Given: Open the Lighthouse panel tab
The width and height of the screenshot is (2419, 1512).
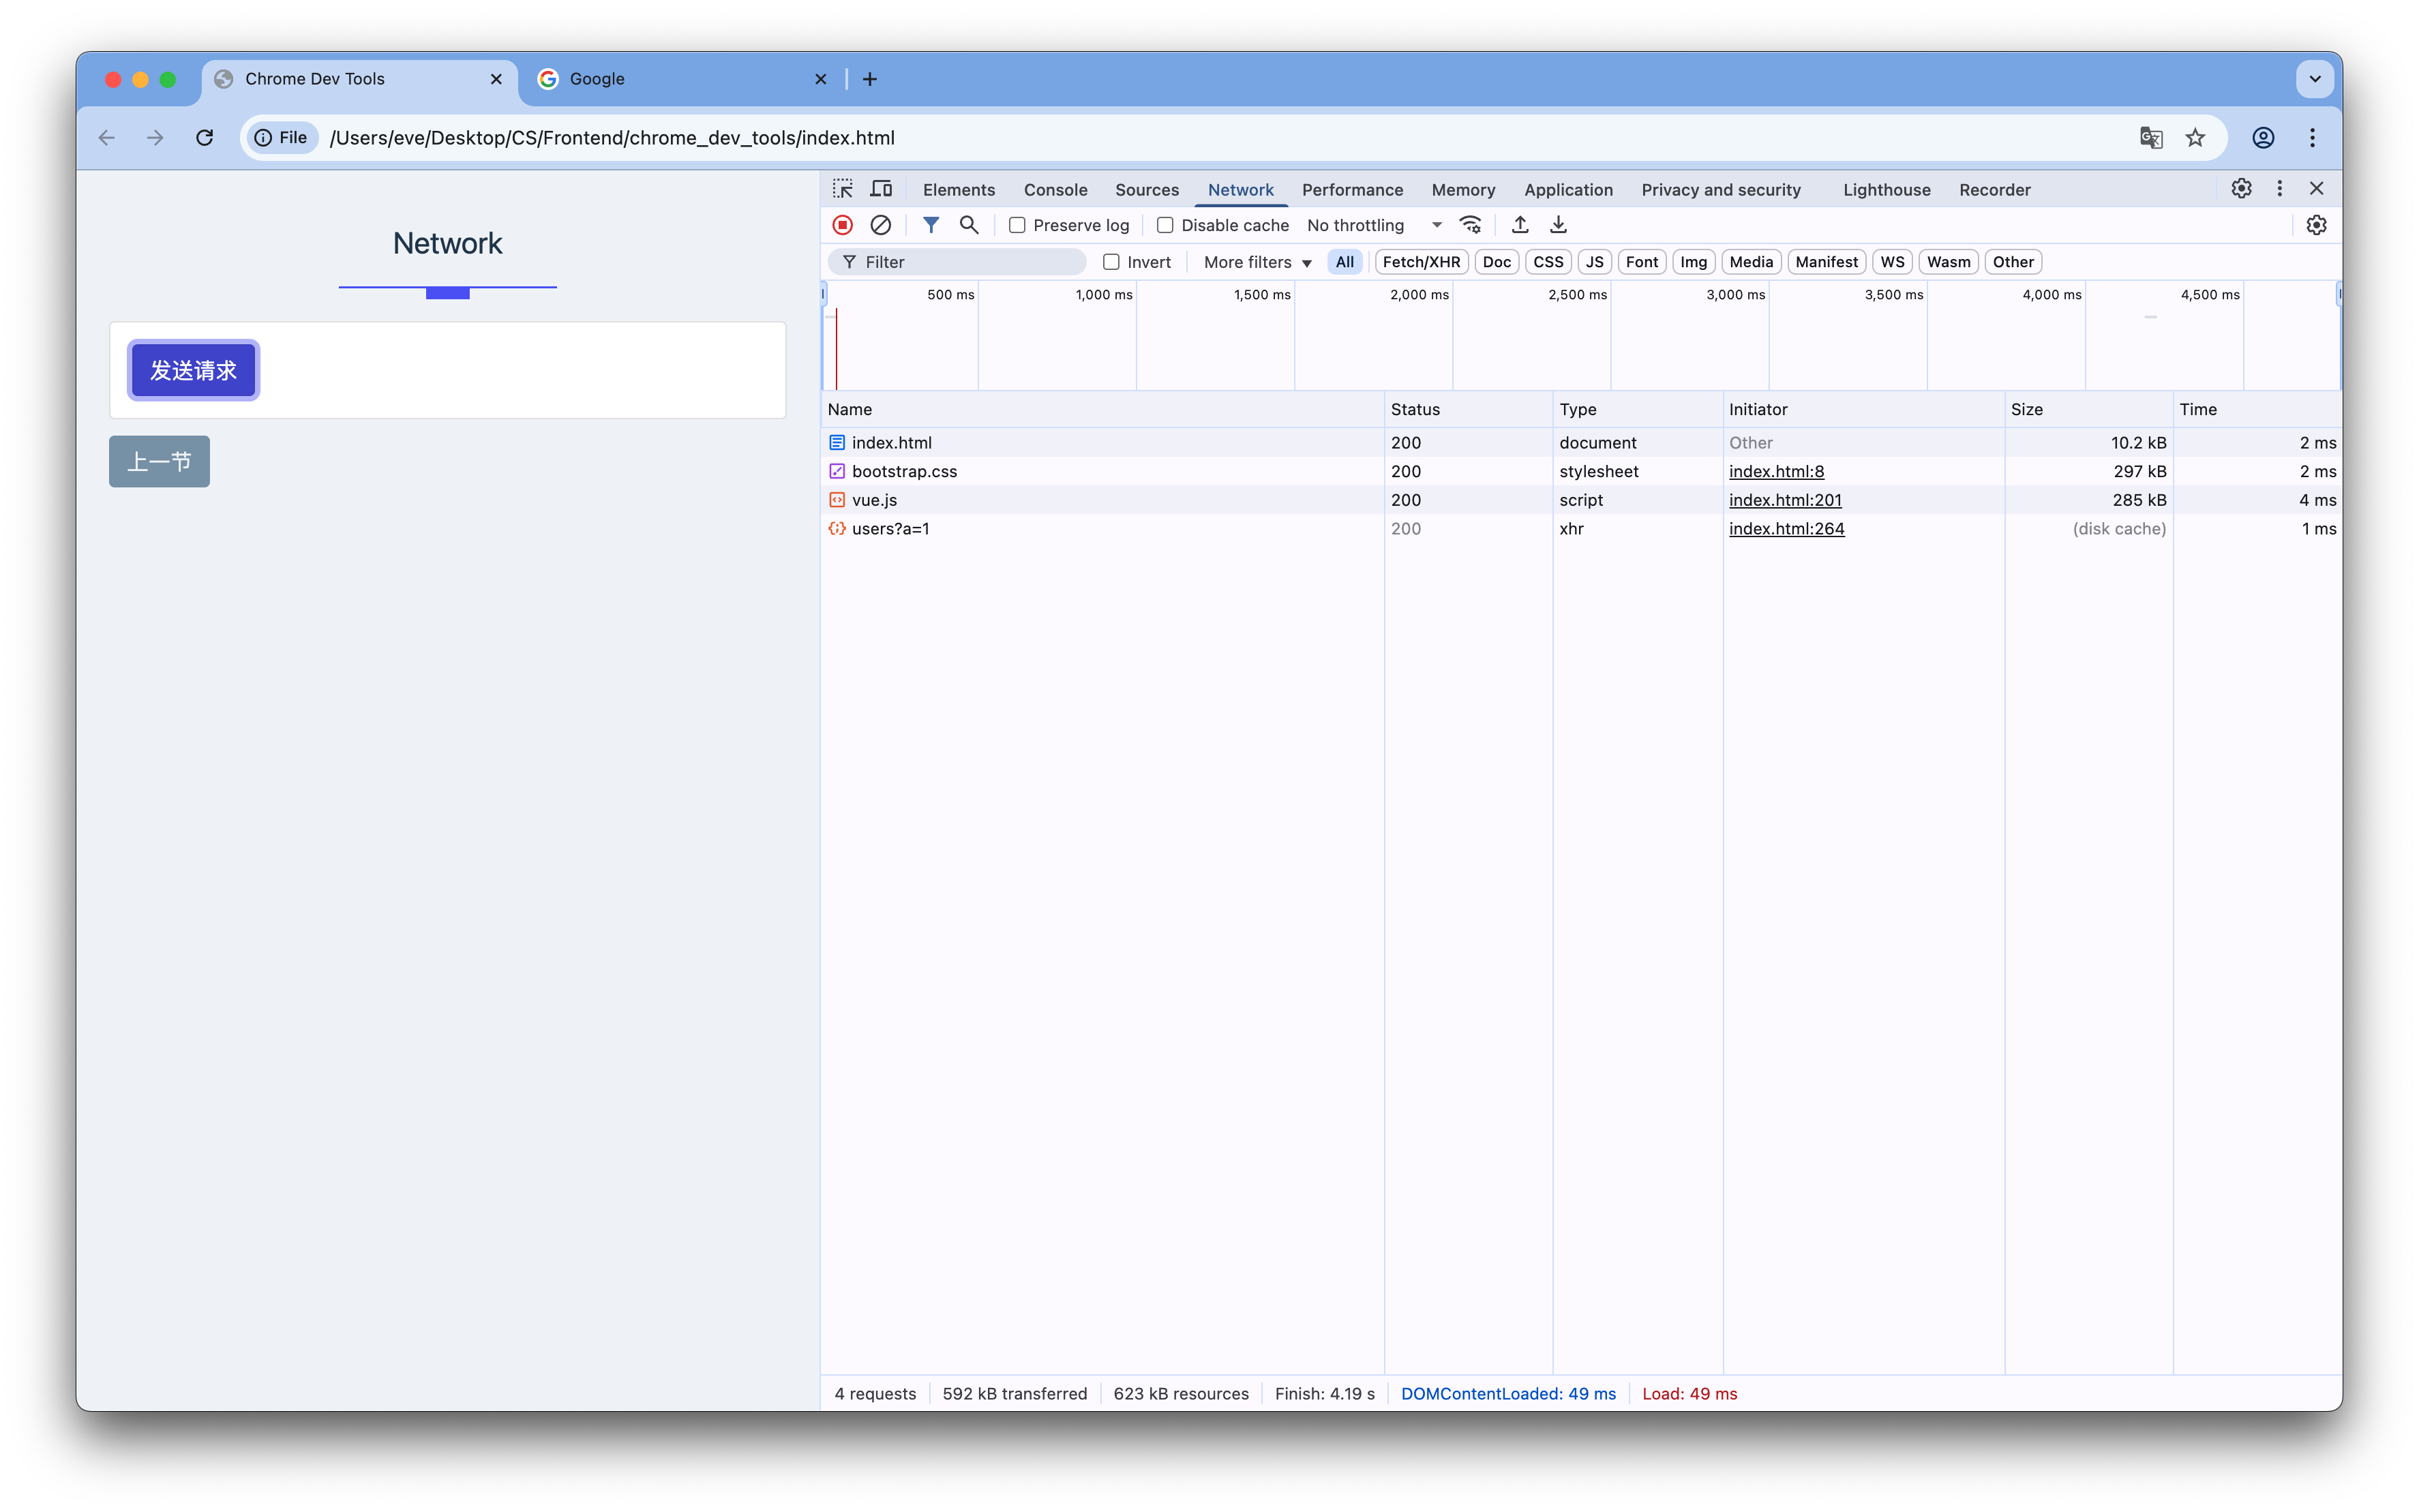Looking at the screenshot, I should pos(1886,190).
